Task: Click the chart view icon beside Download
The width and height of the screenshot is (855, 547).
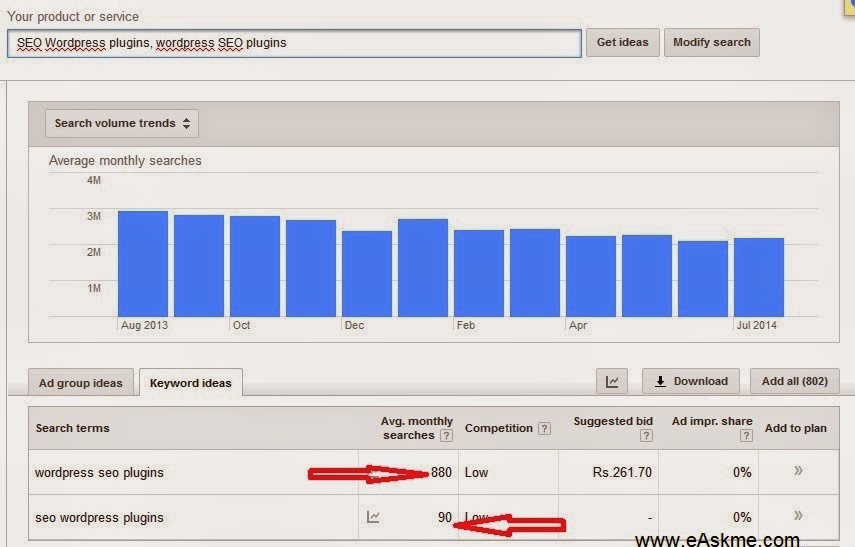Action: pyautogui.click(x=612, y=381)
